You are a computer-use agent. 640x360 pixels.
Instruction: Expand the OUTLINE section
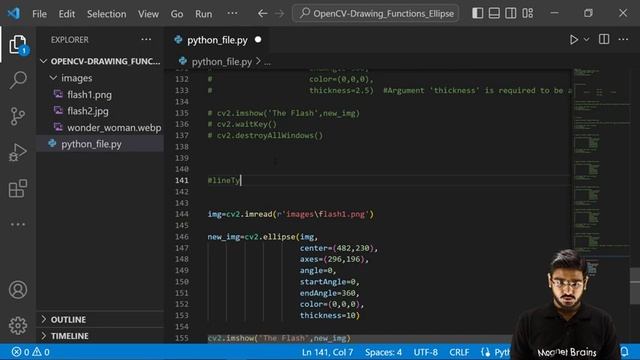tap(100, 319)
